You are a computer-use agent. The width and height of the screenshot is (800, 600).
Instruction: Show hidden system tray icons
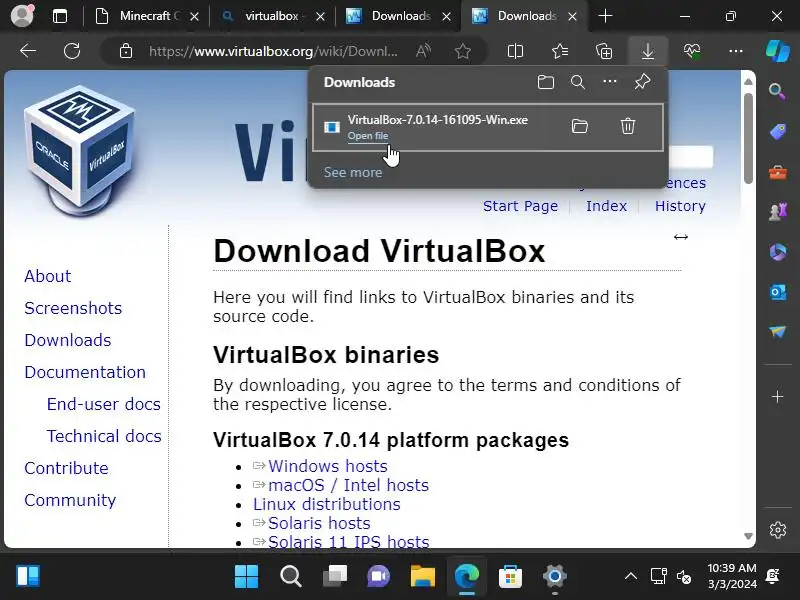(x=631, y=577)
